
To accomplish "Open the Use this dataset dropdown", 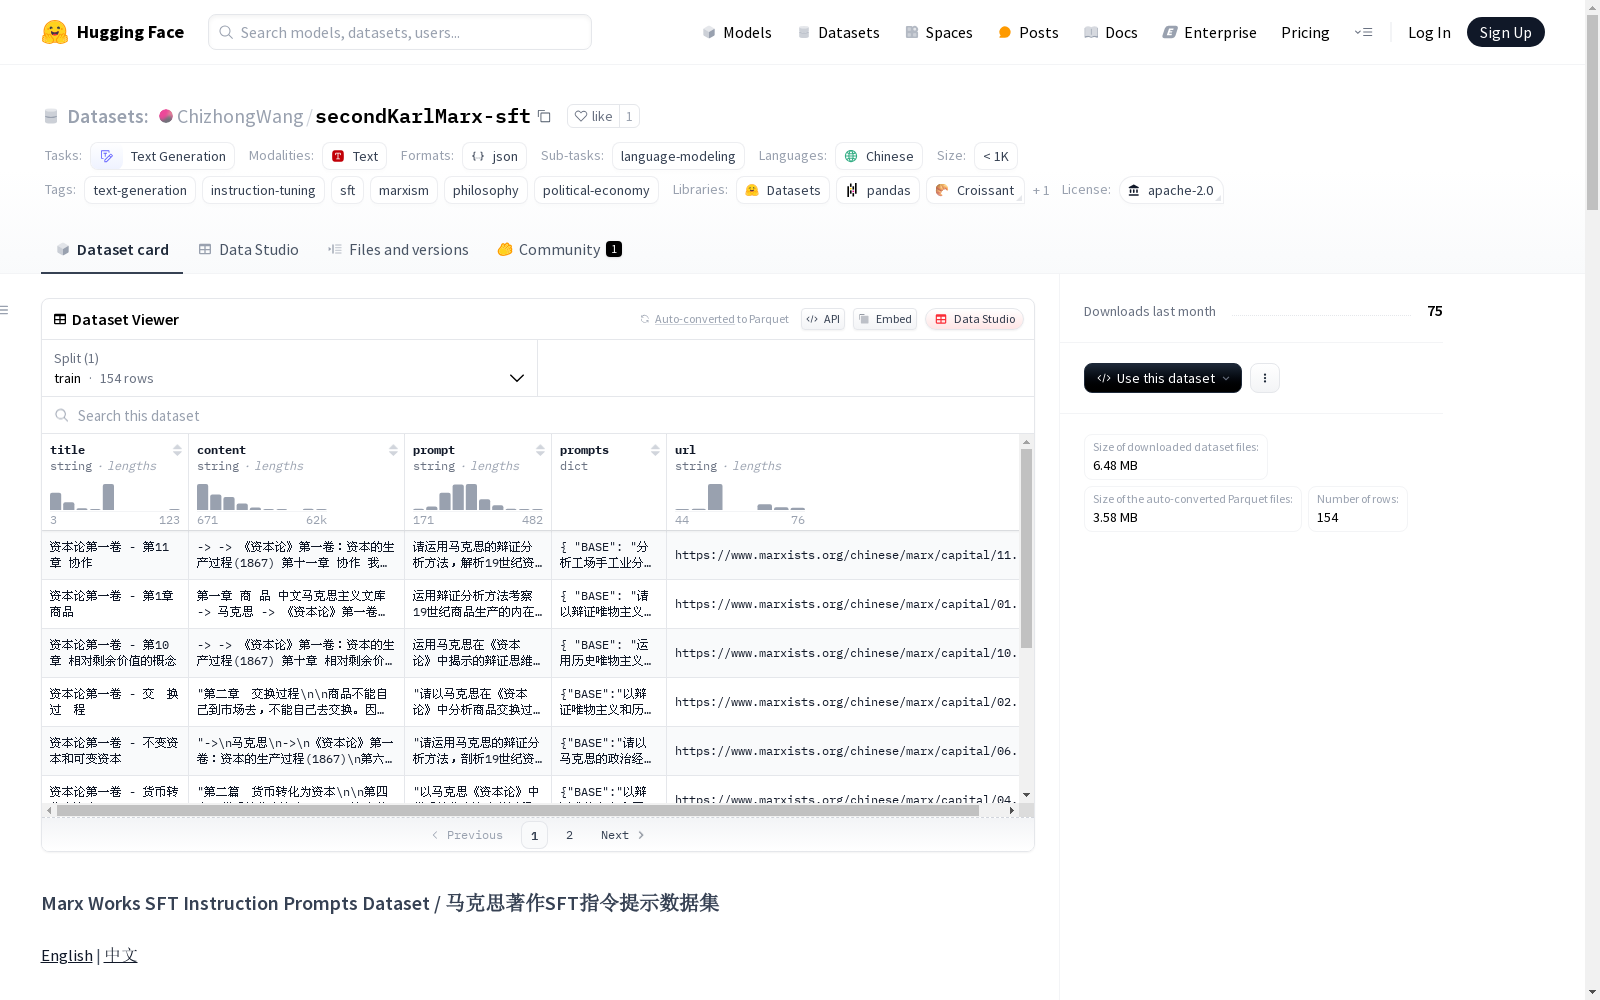I will tap(1163, 378).
